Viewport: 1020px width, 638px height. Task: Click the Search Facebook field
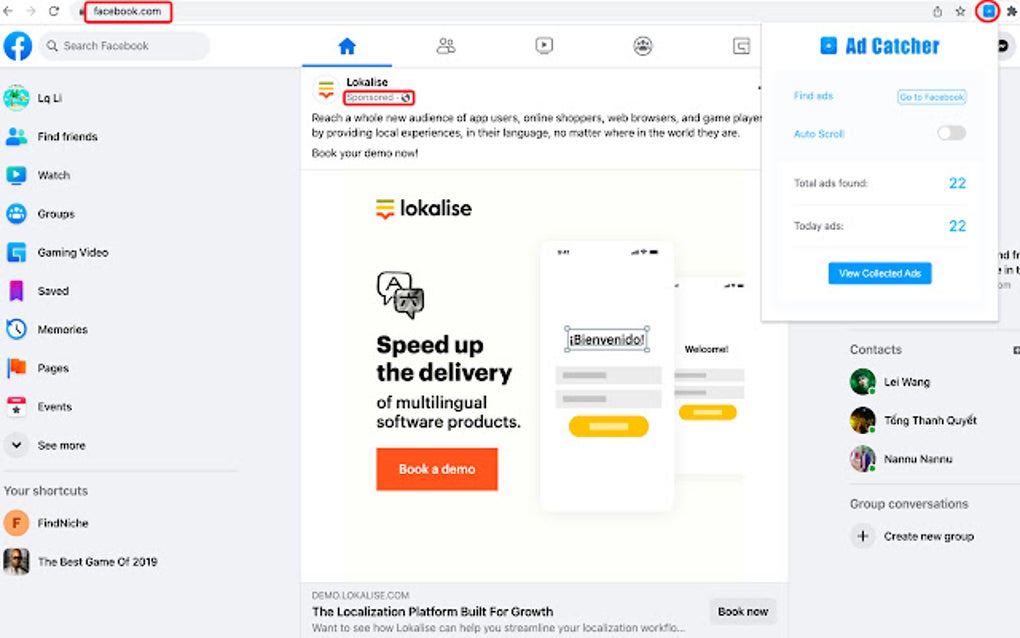(x=124, y=46)
